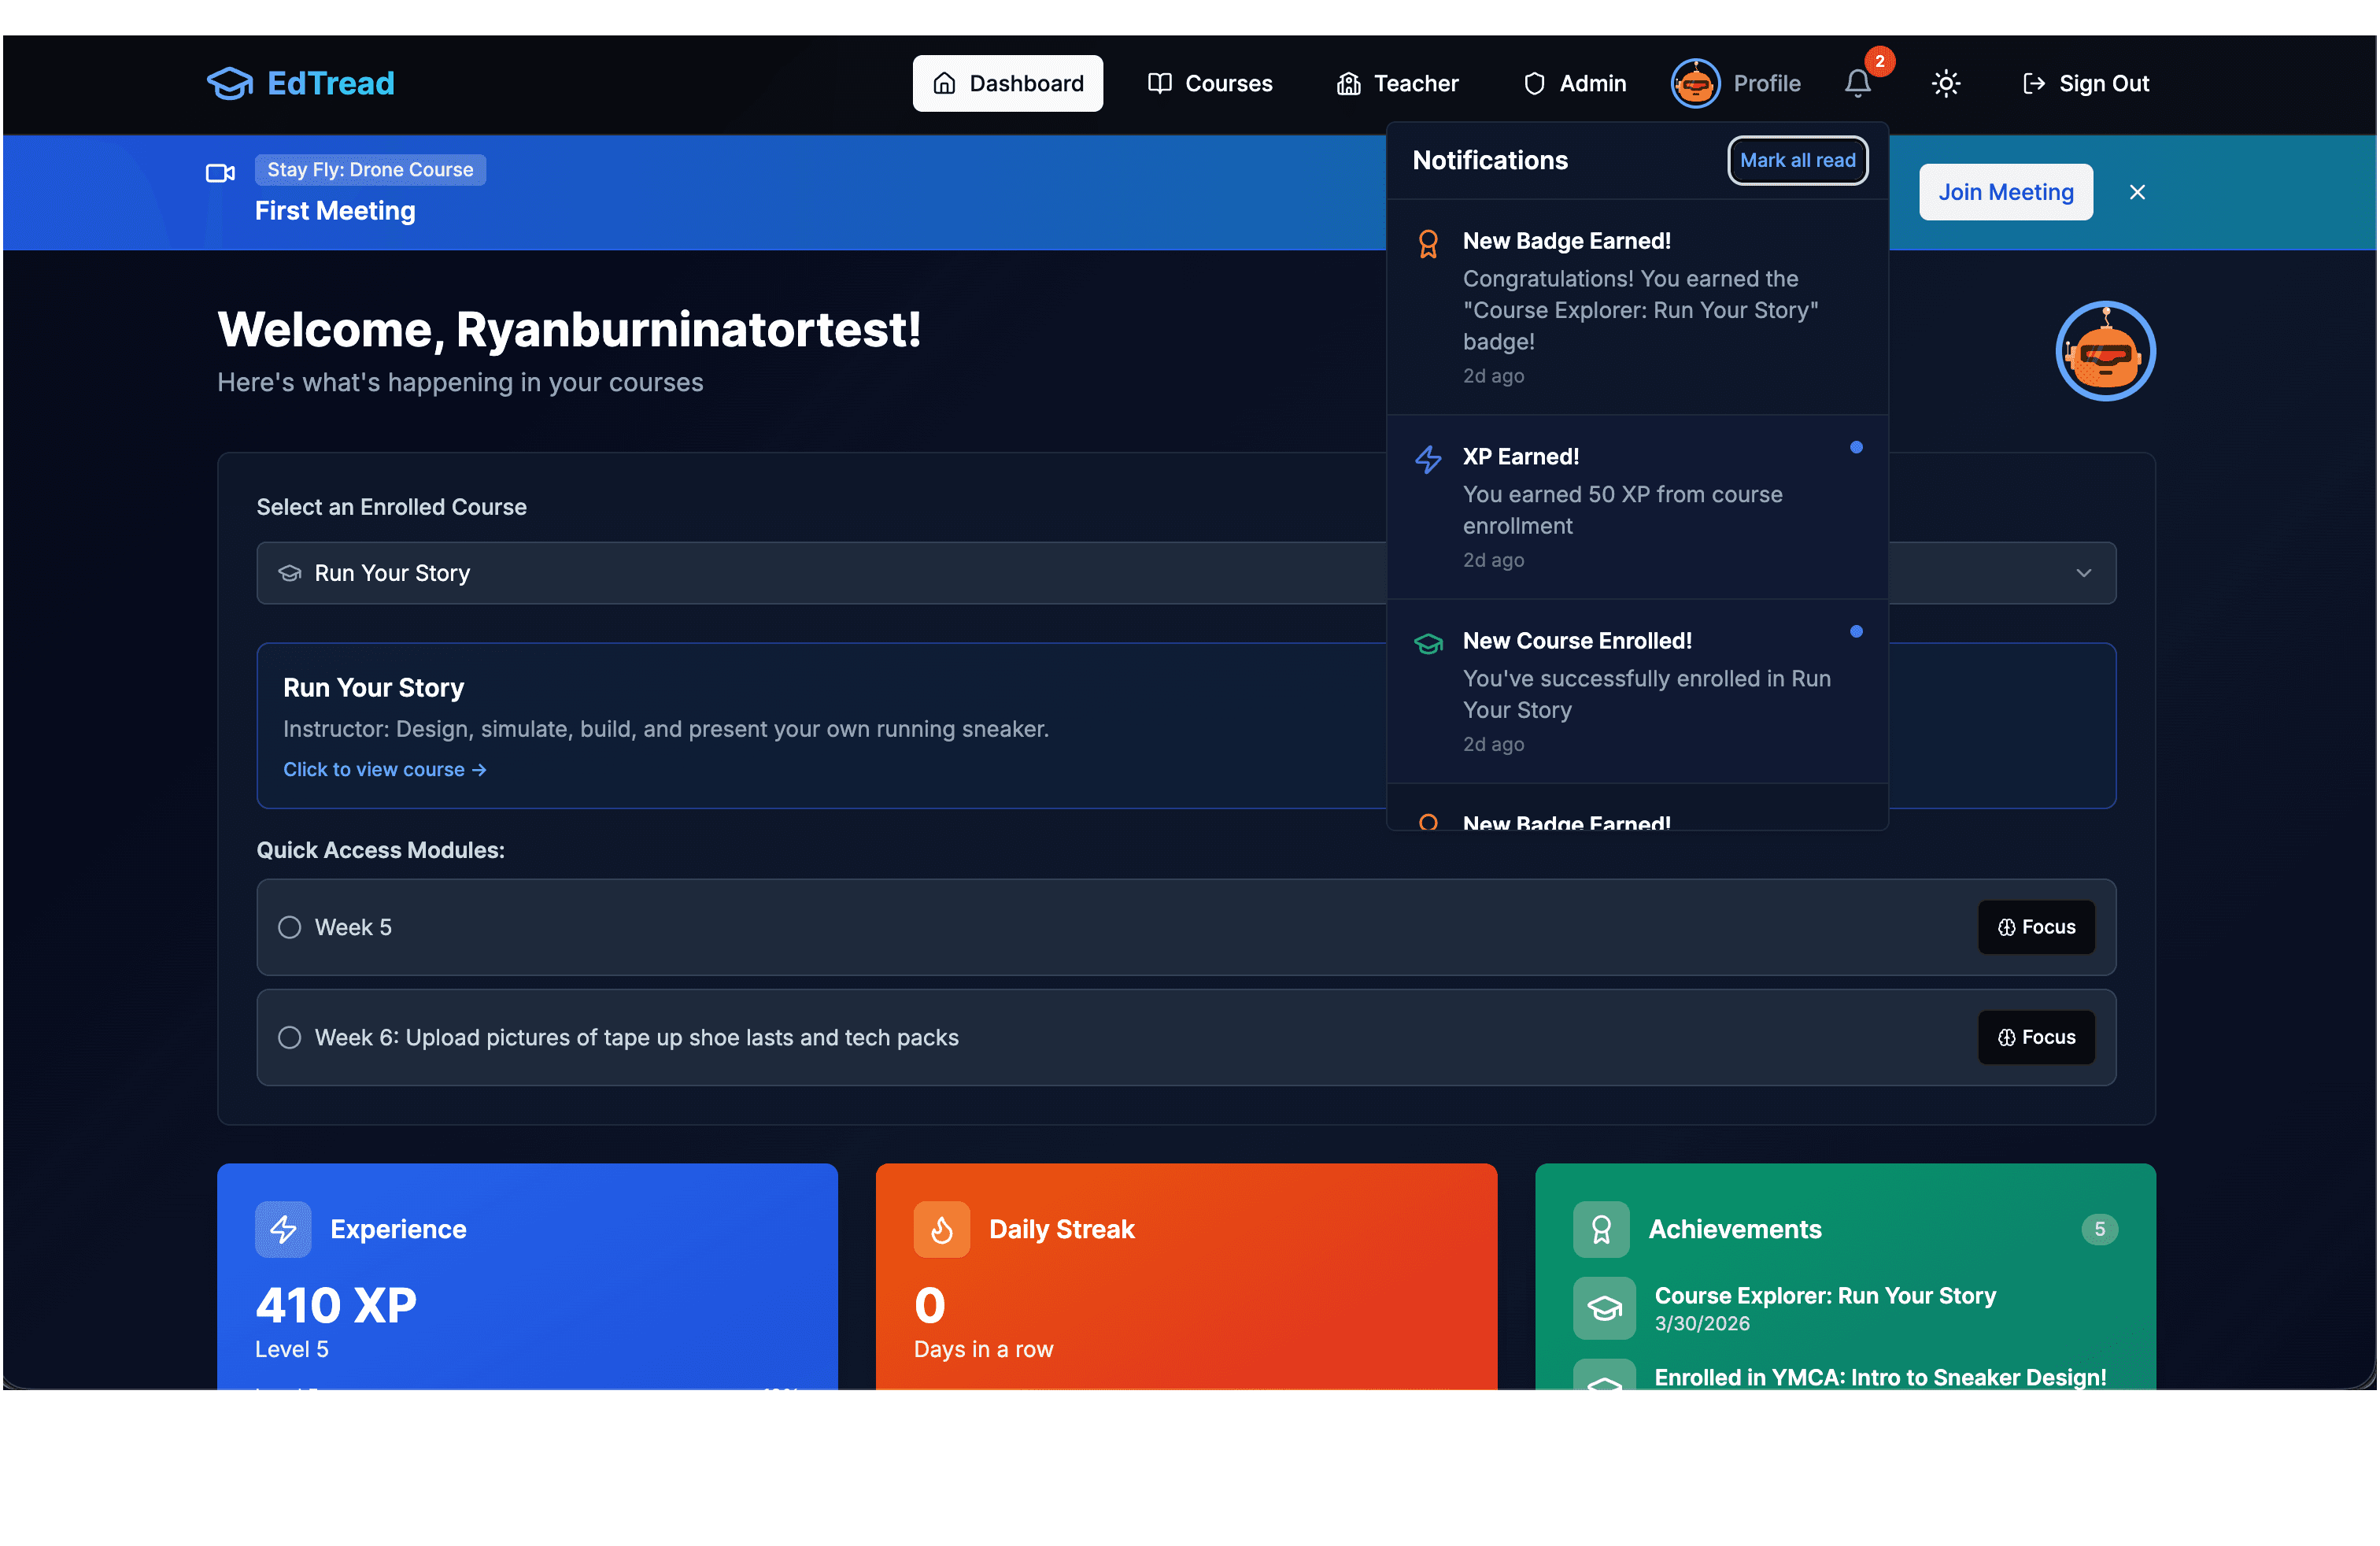Image resolution: width=2380 pixels, height=1546 pixels.
Task: Click the Achievements ribbon badge icon
Action: coord(1600,1229)
